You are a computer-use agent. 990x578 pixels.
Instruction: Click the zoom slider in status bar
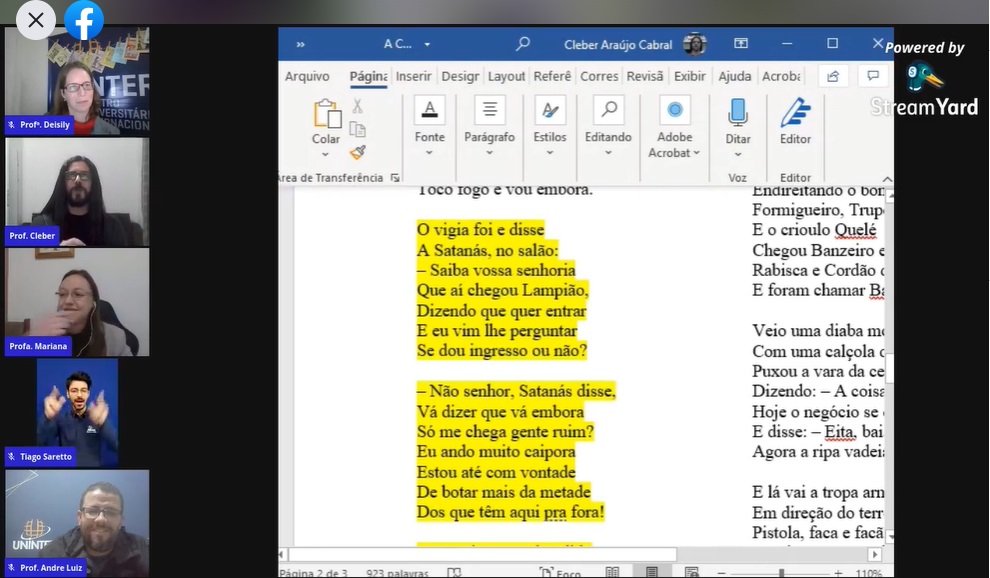pyautogui.click(x=780, y=573)
